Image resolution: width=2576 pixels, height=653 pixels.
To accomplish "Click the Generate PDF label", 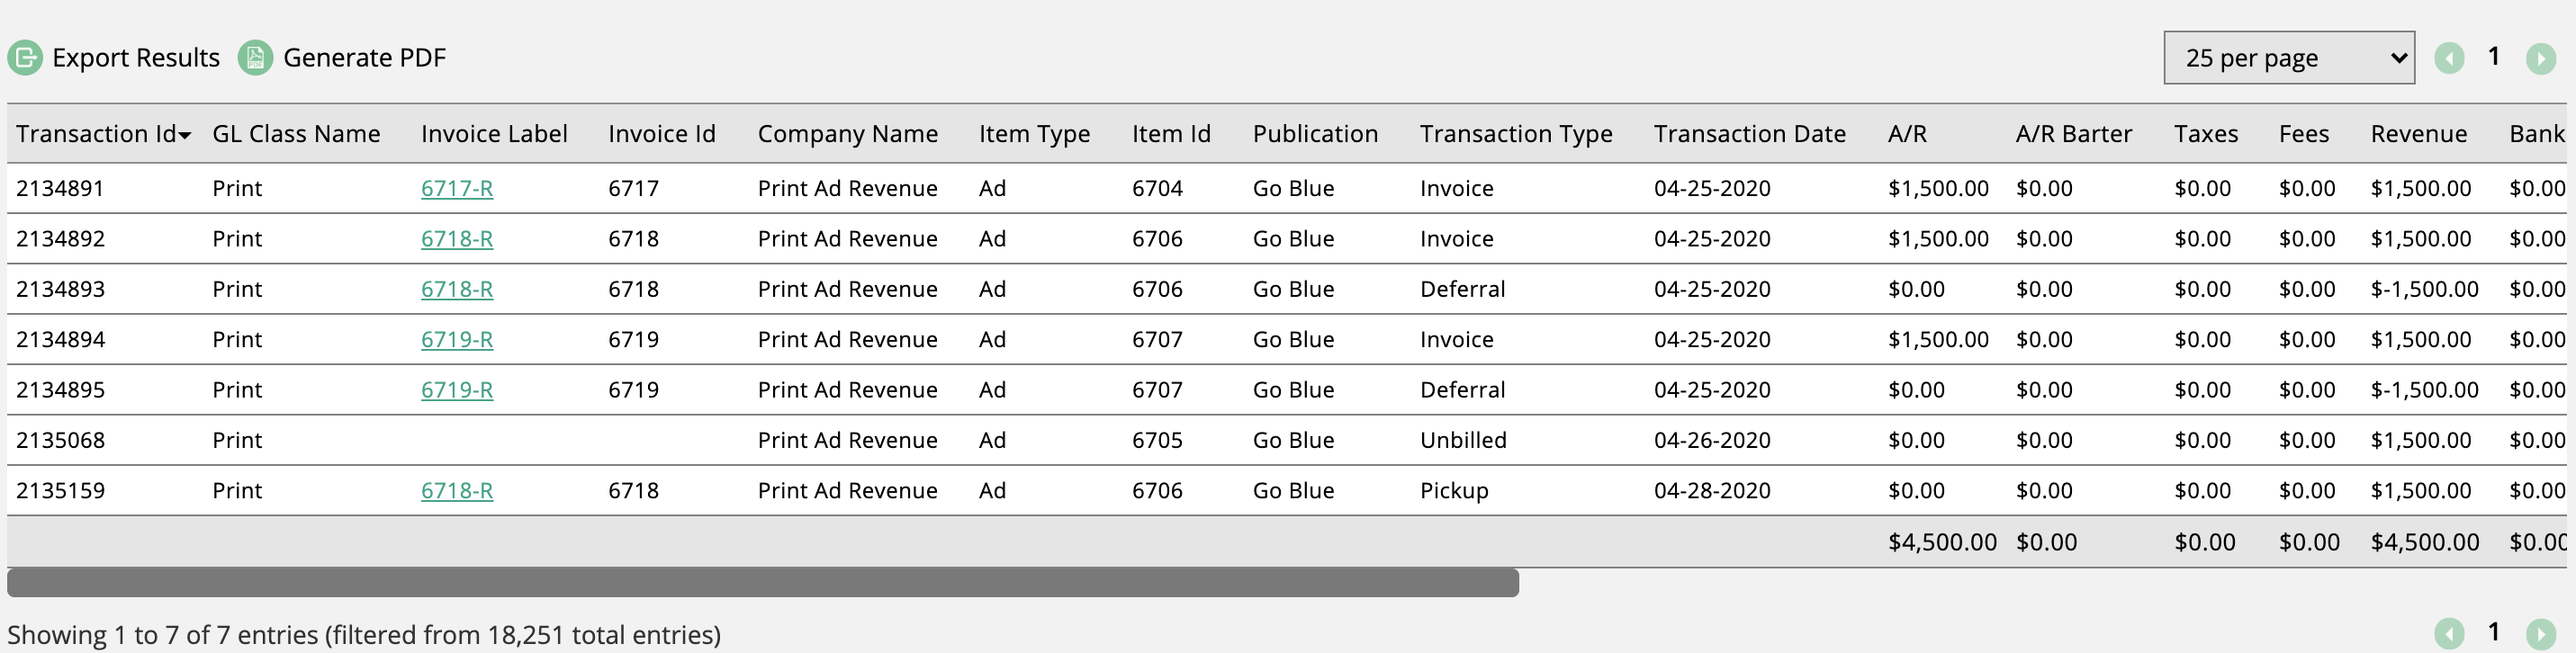I will point(365,58).
